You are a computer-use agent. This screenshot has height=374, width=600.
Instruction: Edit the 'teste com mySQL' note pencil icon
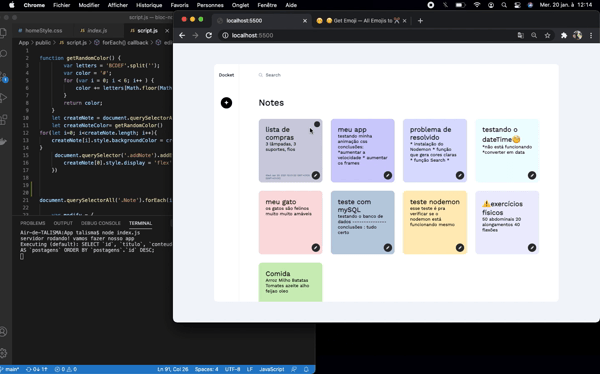click(388, 248)
